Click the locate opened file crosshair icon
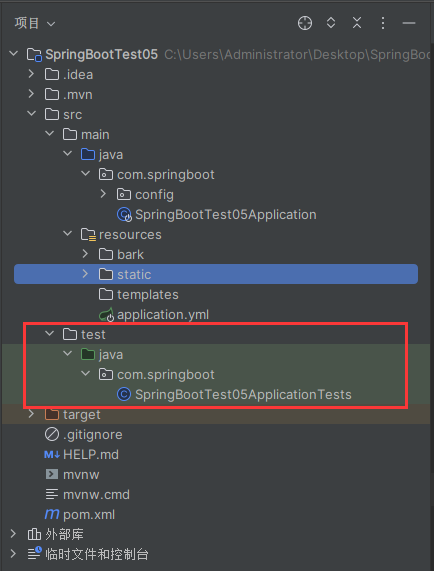 coord(305,23)
